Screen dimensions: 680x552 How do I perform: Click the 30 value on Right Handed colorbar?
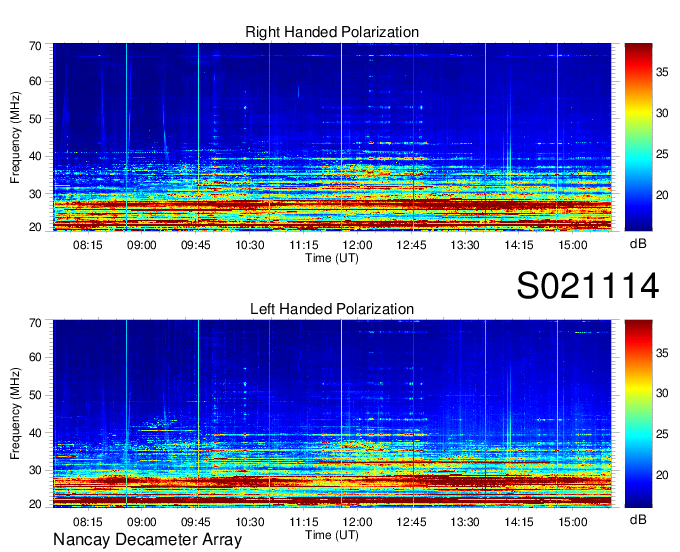tap(662, 113)
